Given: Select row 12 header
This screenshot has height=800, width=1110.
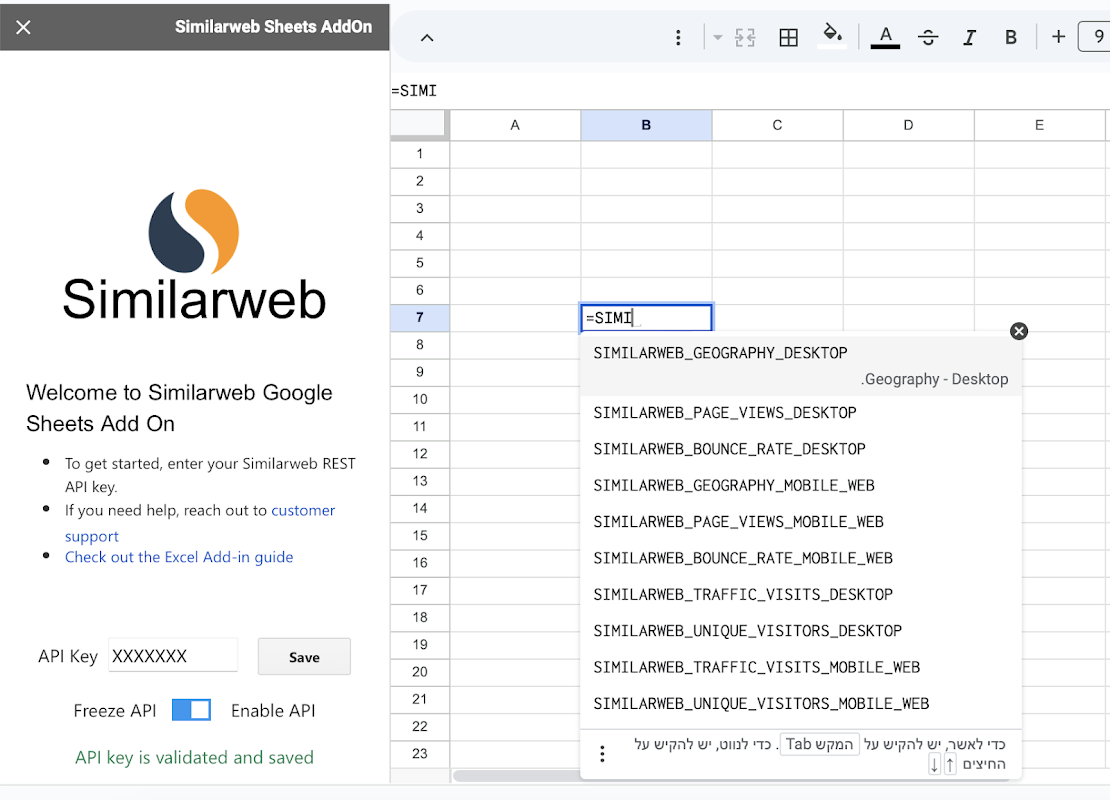Looking at the screenshot, I should 420,454.
